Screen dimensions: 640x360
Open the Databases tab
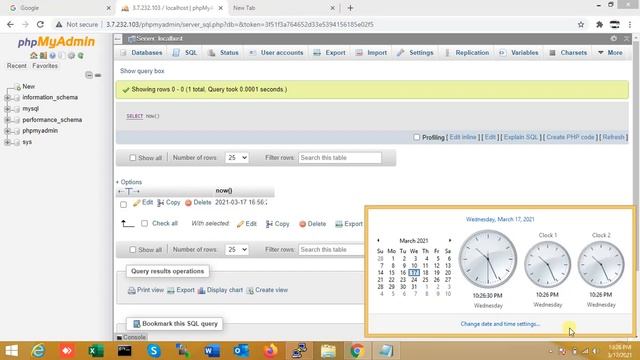coord(142,53)
